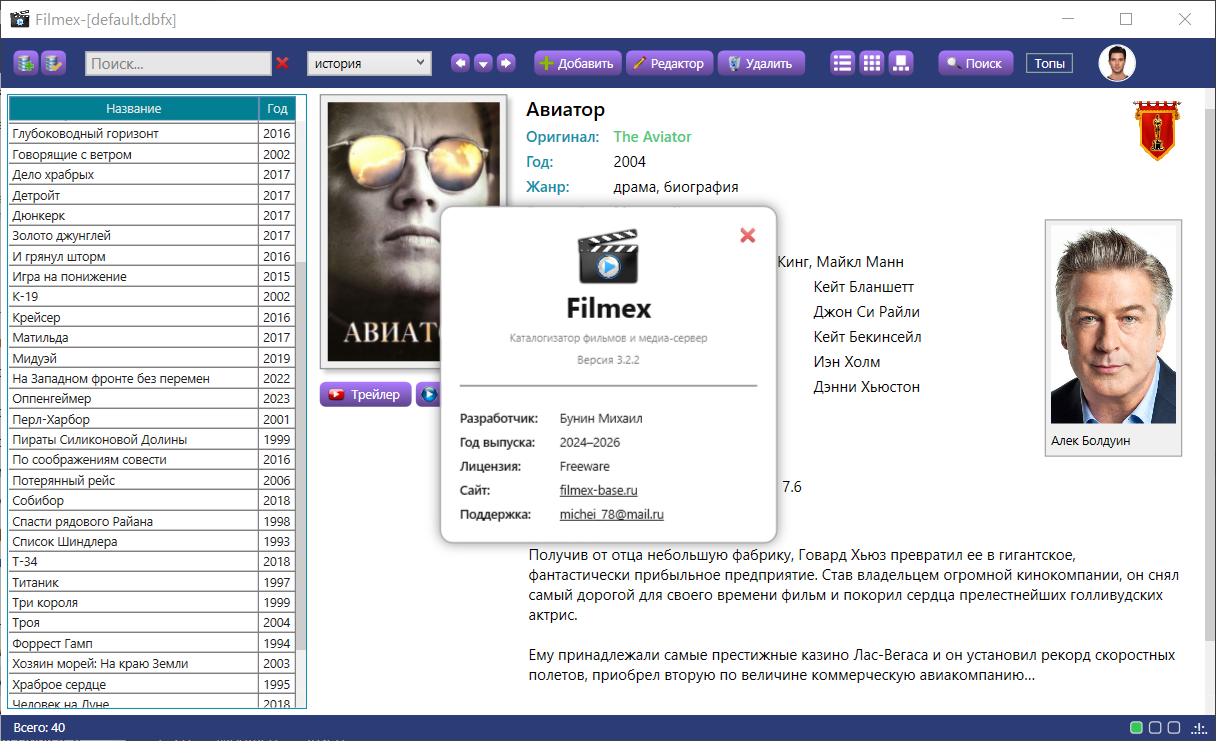Select Игра на понижение row
Image resolution: width=1216 pixels, height=741 pixels.
[152, 277]
